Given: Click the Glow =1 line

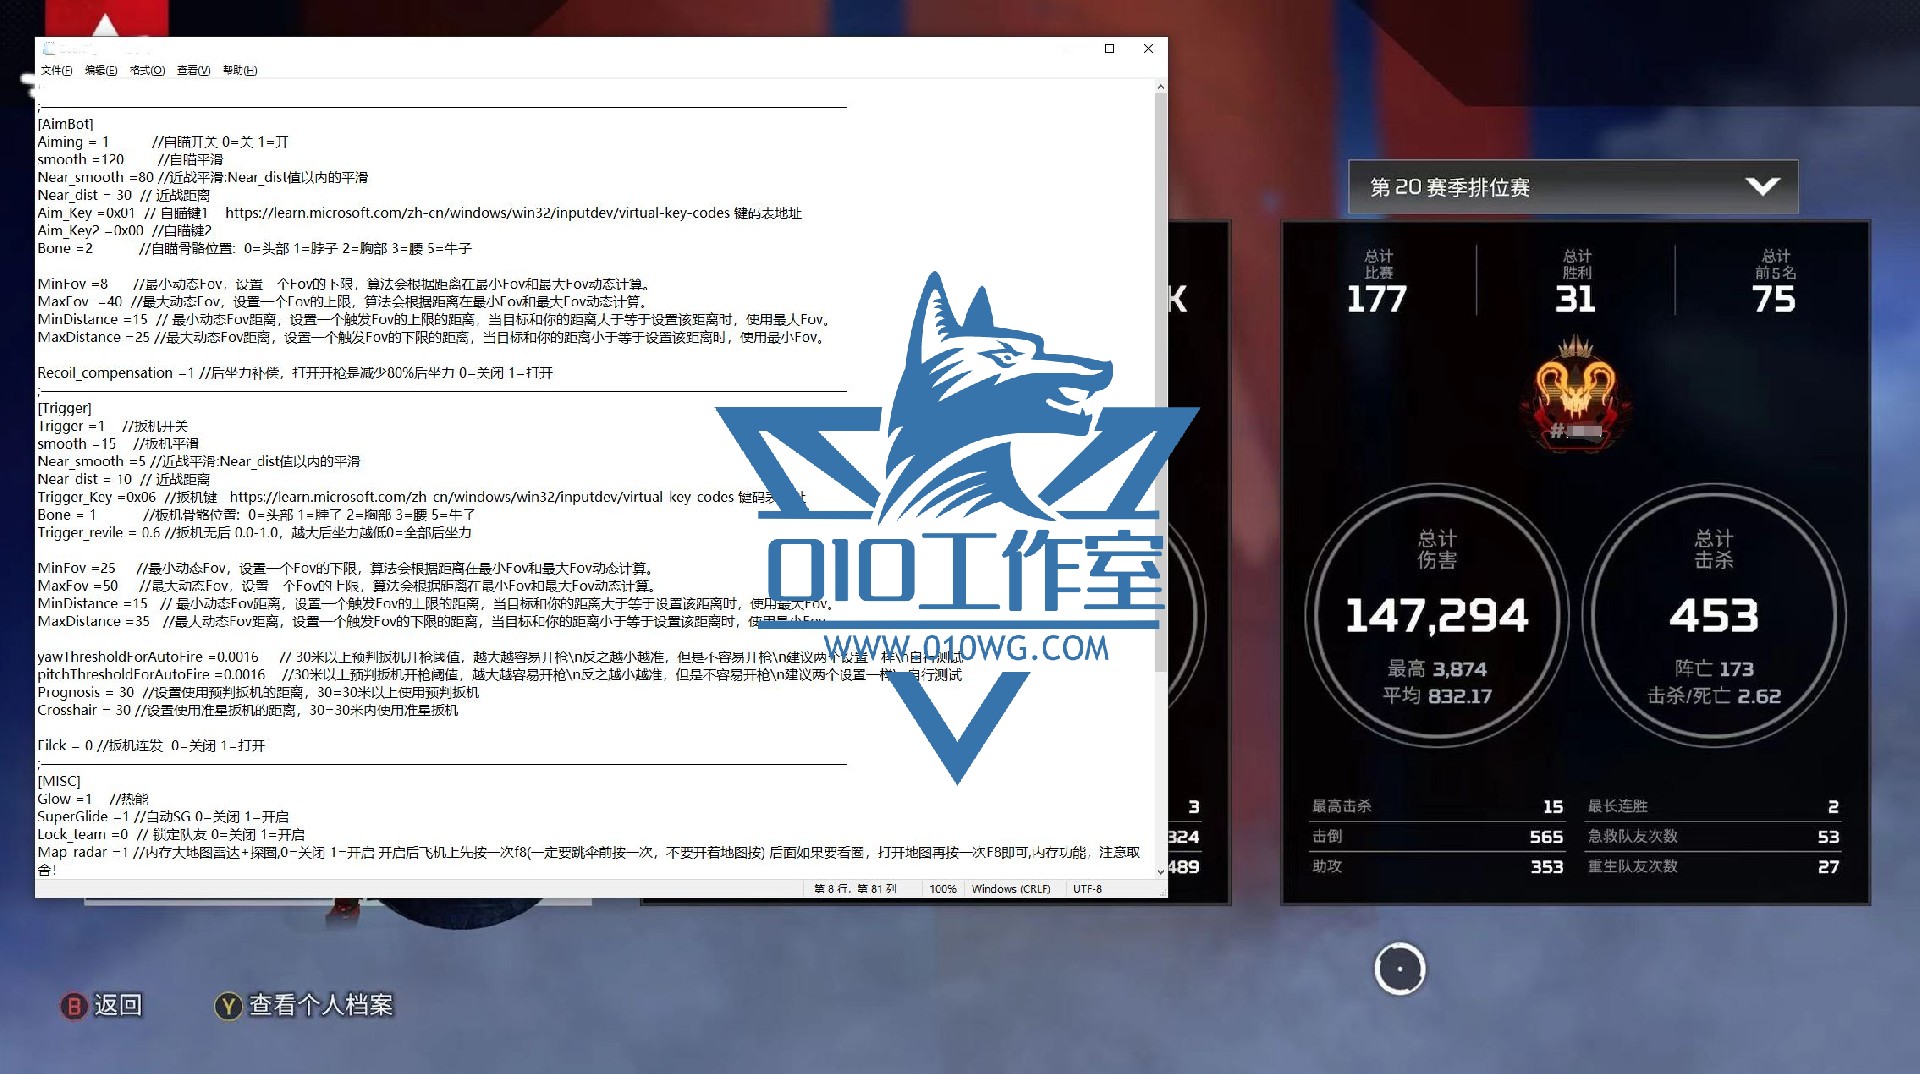Looking at the screenshot, I should [93, 799].
